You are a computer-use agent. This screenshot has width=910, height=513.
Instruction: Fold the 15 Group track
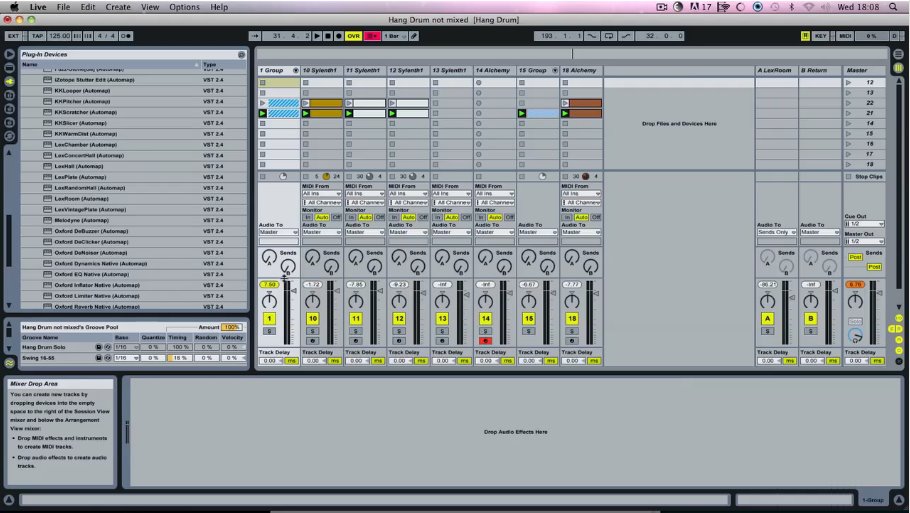coord(555,70)
